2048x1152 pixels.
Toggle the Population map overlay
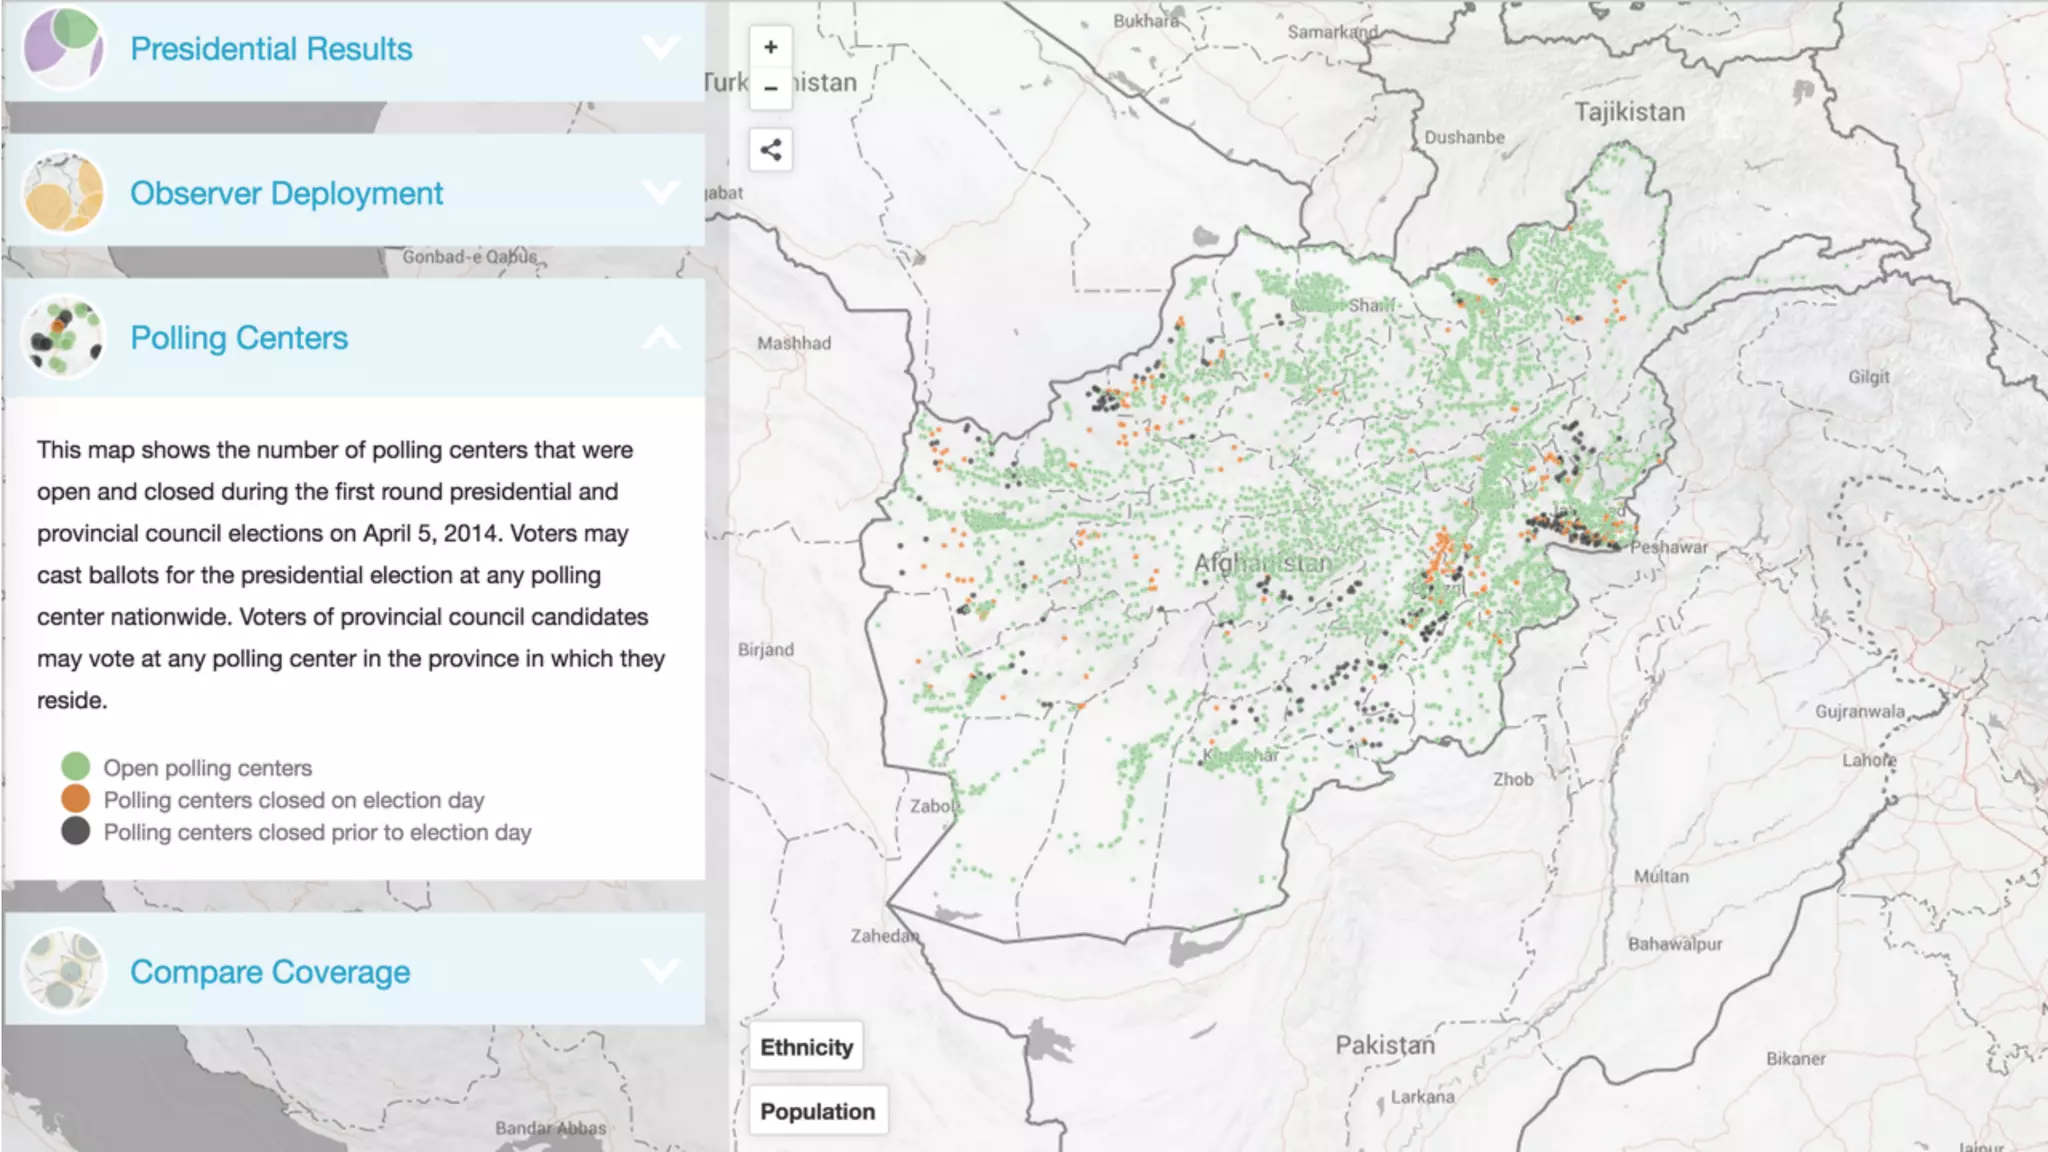click(x=817, y=1111)
